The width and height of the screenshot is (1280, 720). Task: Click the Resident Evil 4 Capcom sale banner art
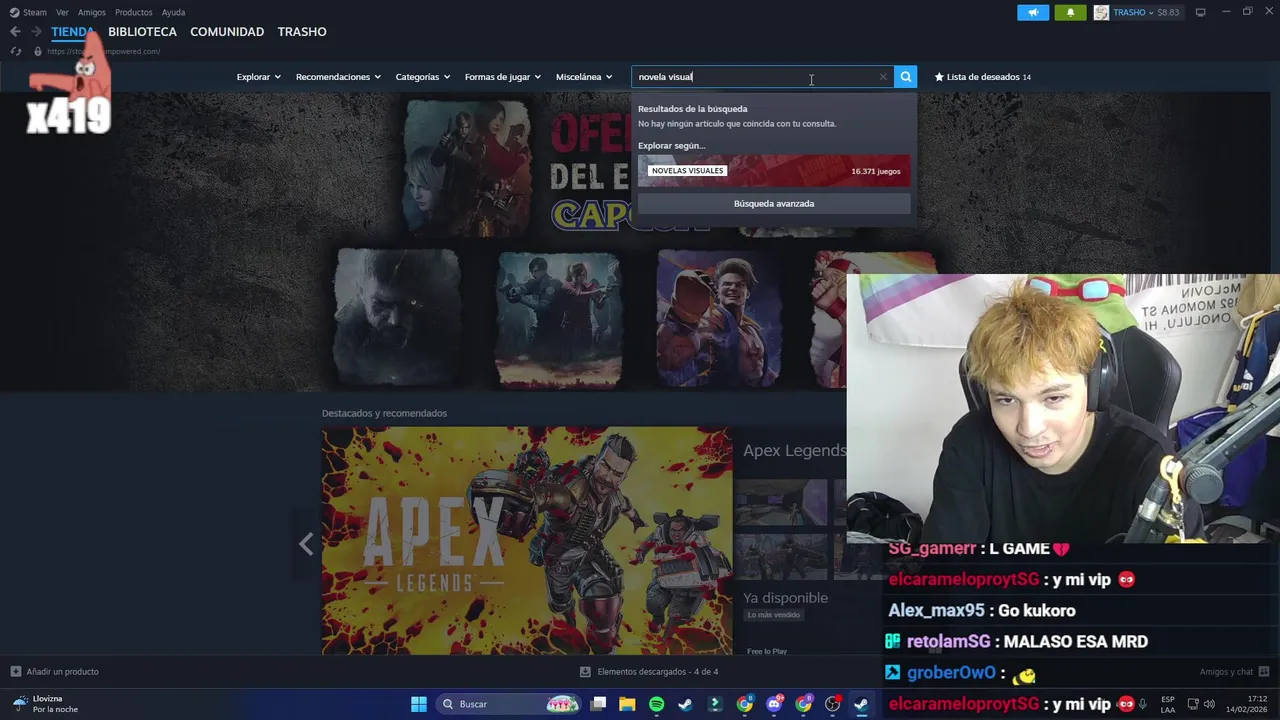pos(467,168)
